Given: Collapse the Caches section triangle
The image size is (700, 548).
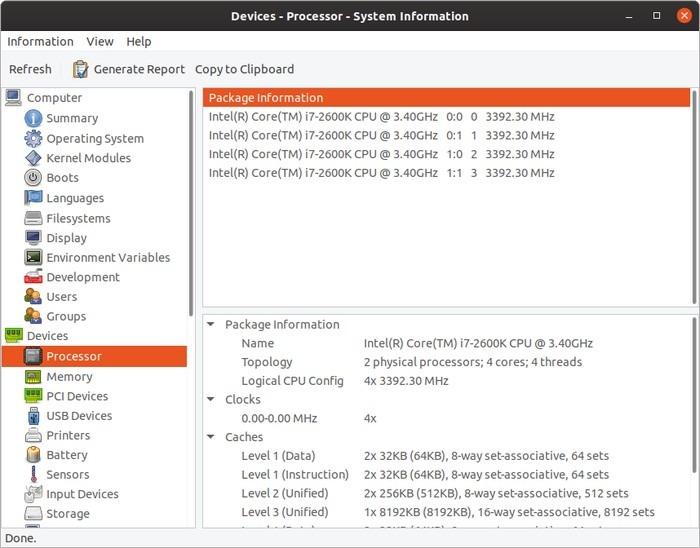Looking at the screenshot, I should (211, 437).
